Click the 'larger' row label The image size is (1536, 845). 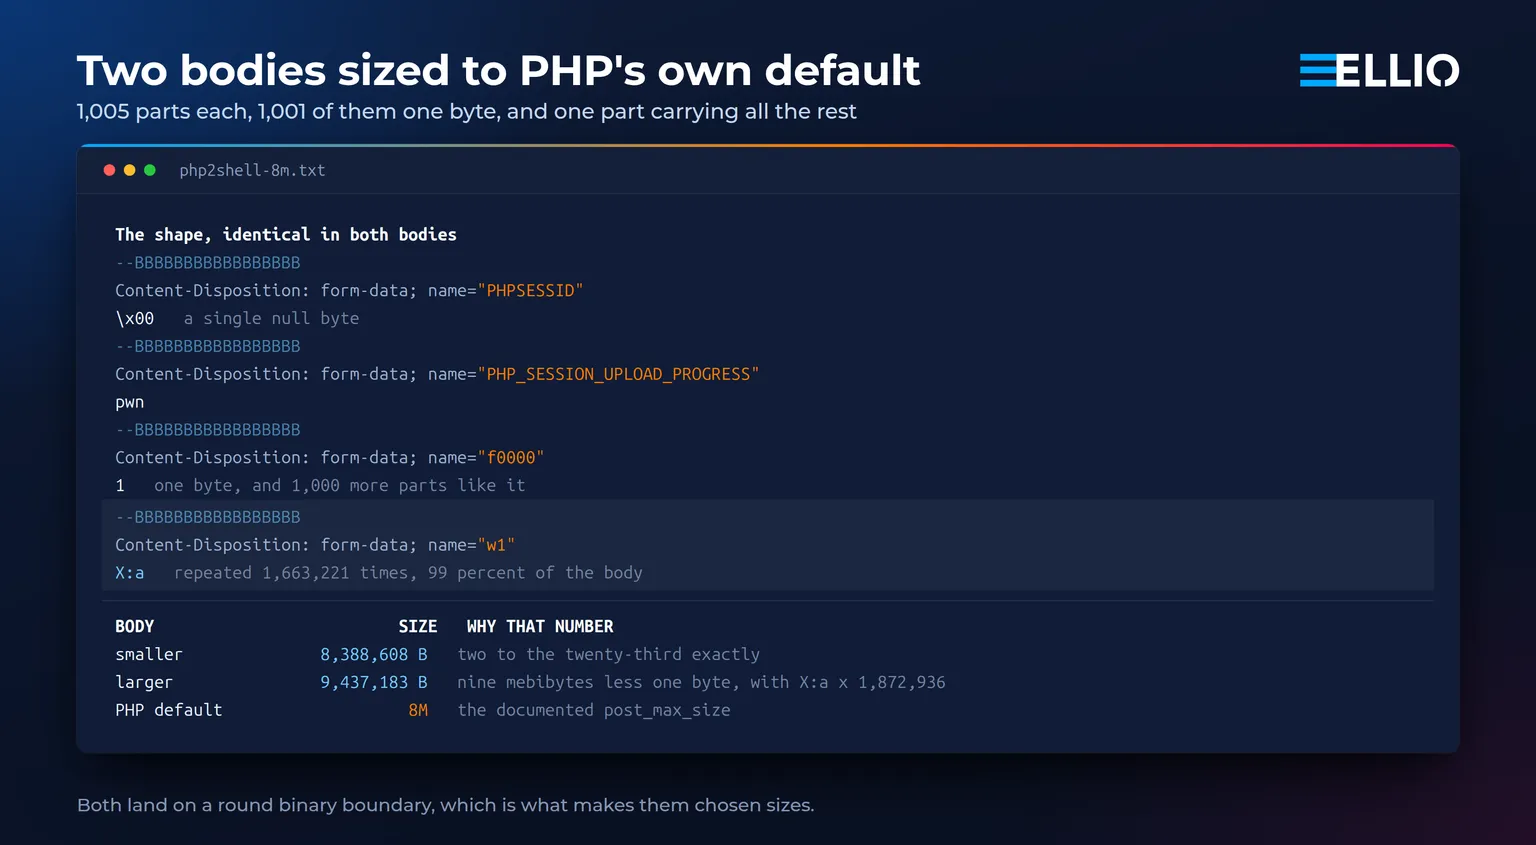click(144, 682)
